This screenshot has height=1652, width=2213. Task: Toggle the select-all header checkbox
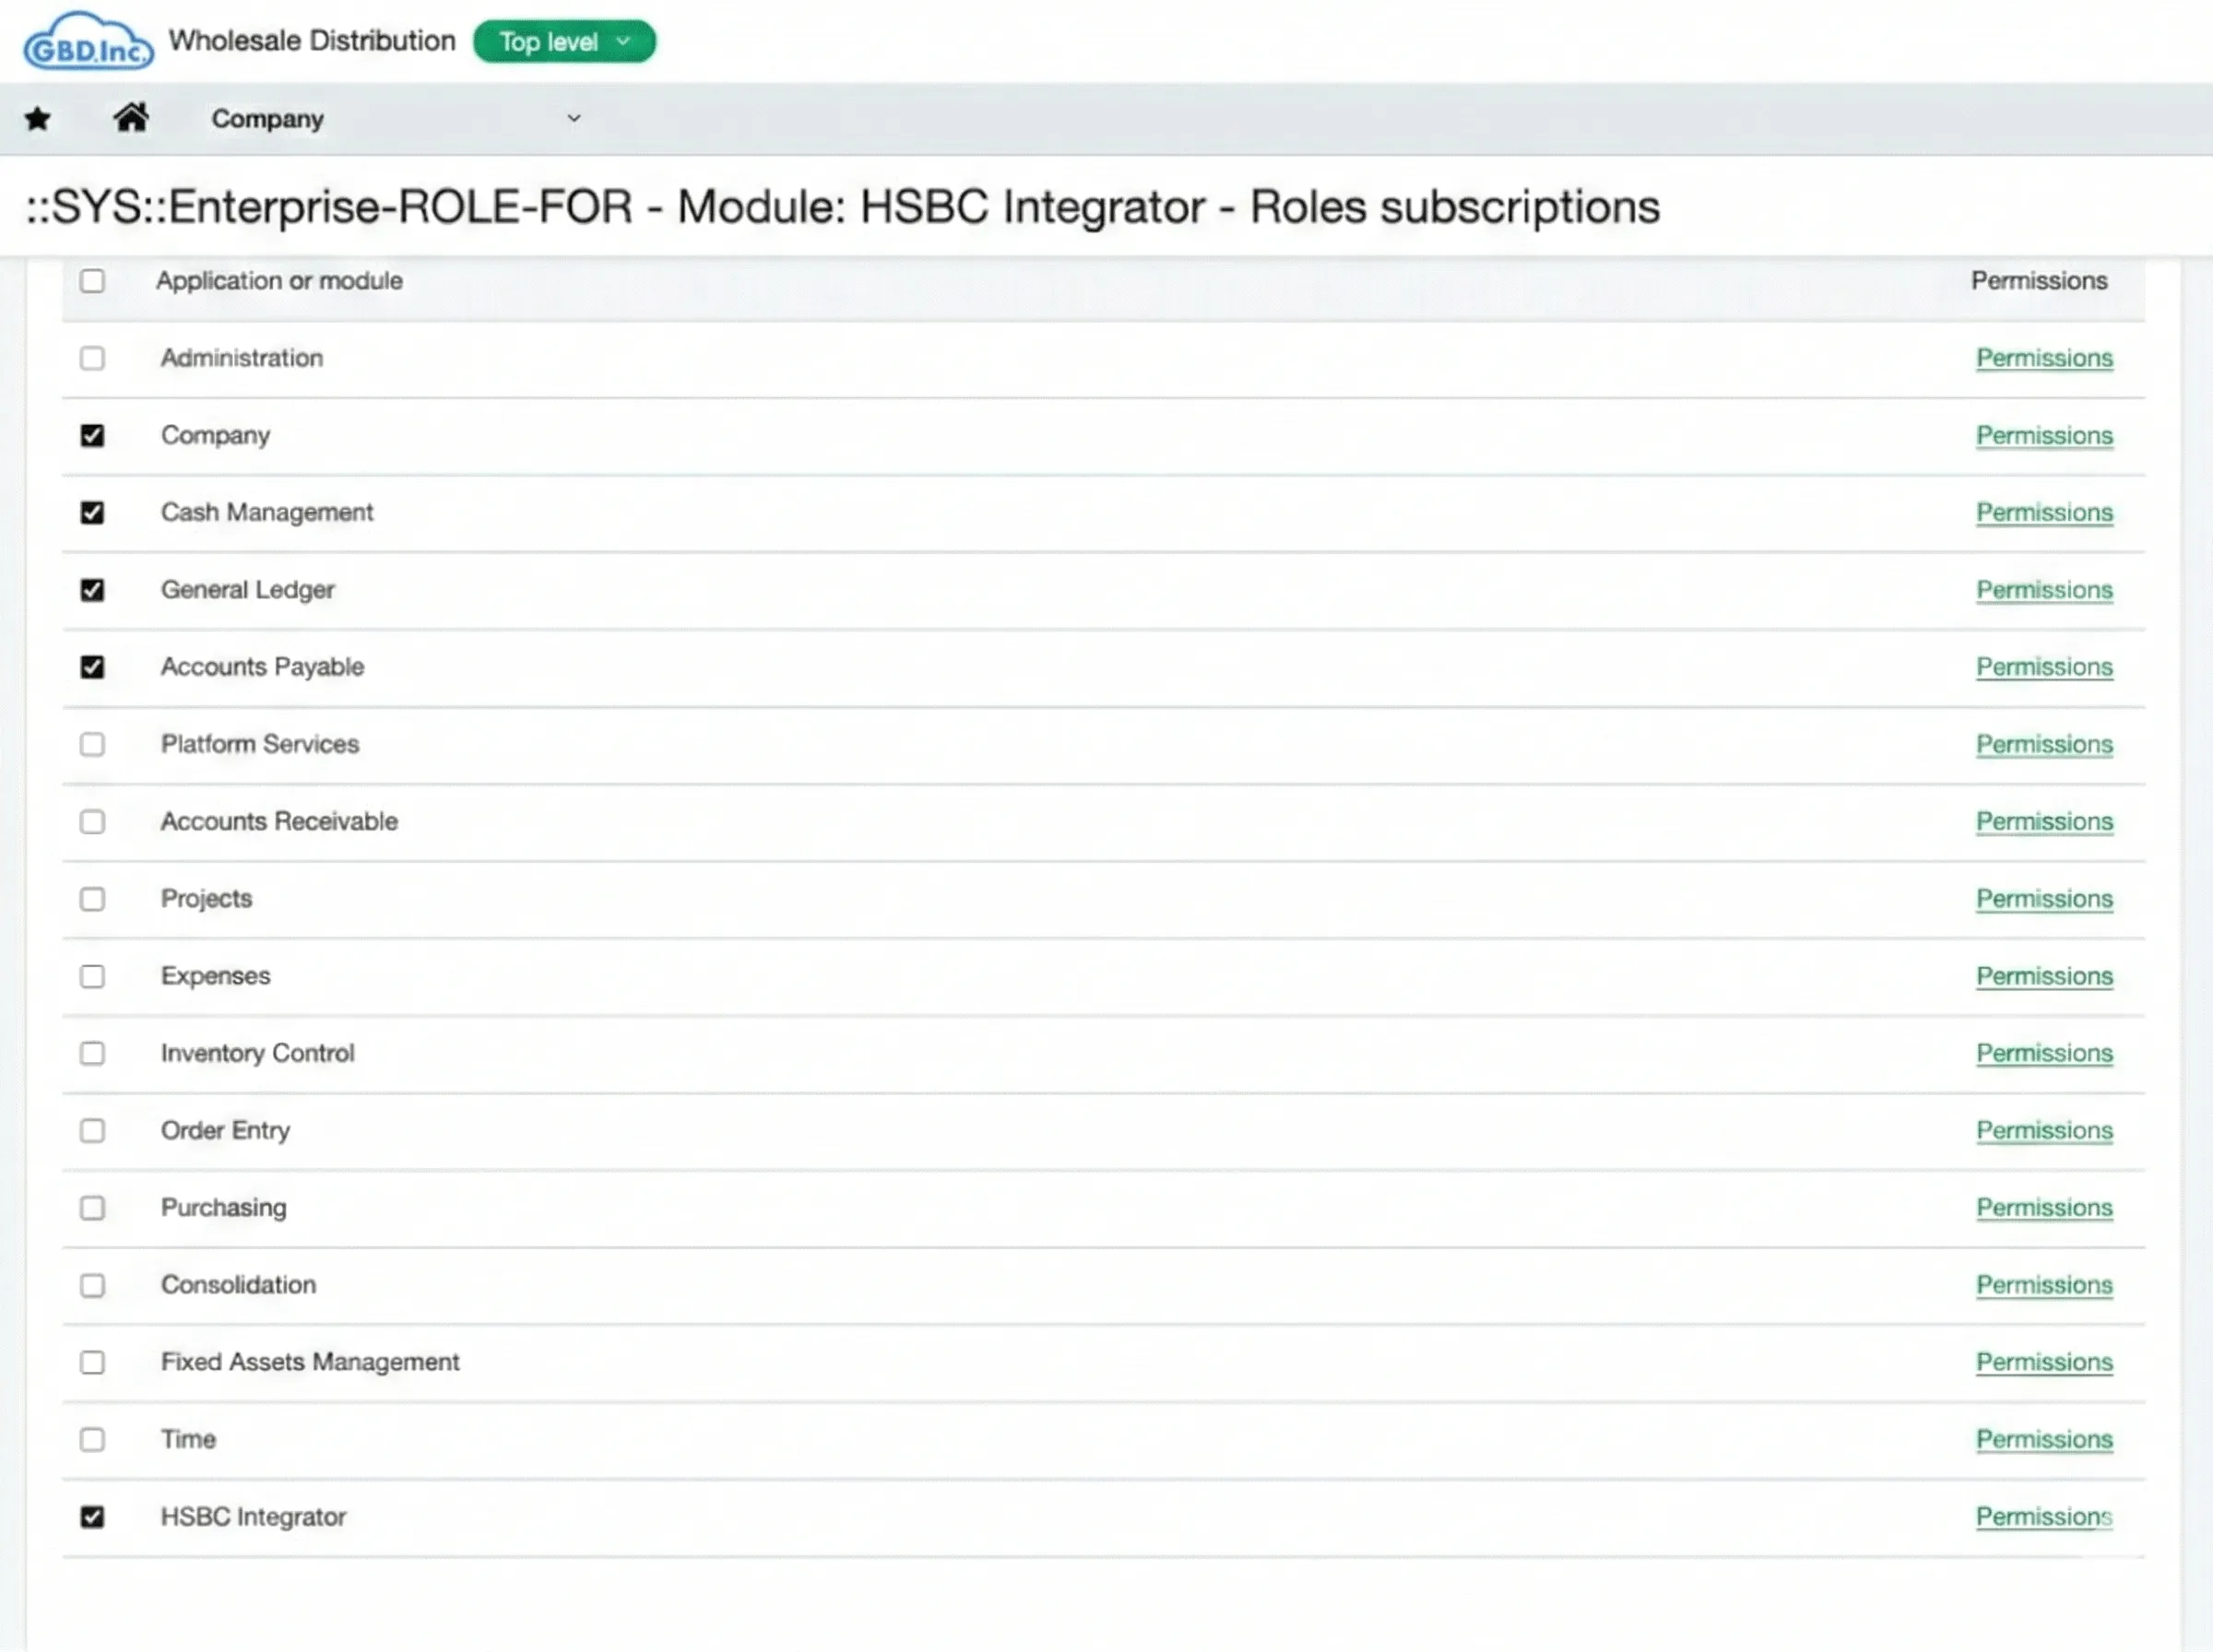(92, 281)
